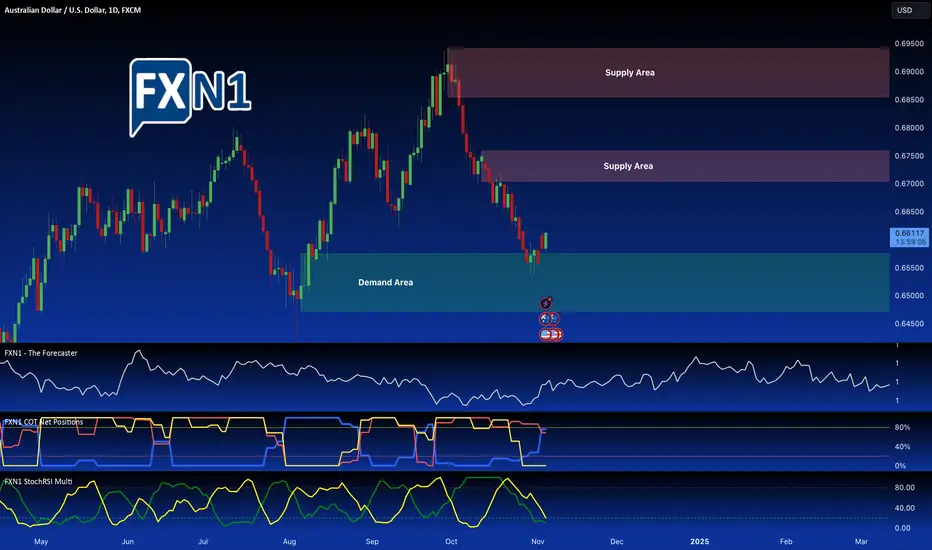This screenshot has width=932, height=550.
Task: Click the Australian Dollar / U.S. Dollar chart title
Action: click(x=73, y=10)
